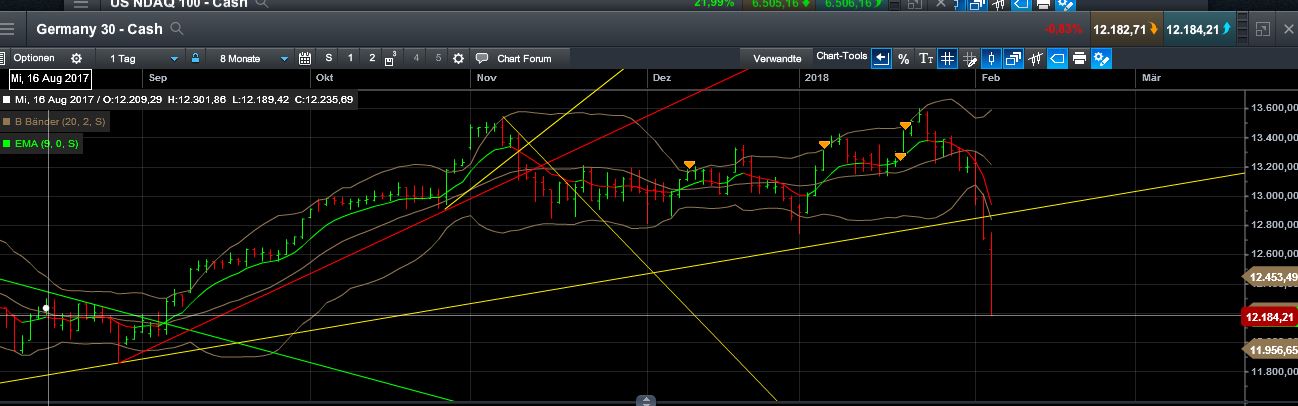Toggle the multiple windows overlay button

point(1014,59)
